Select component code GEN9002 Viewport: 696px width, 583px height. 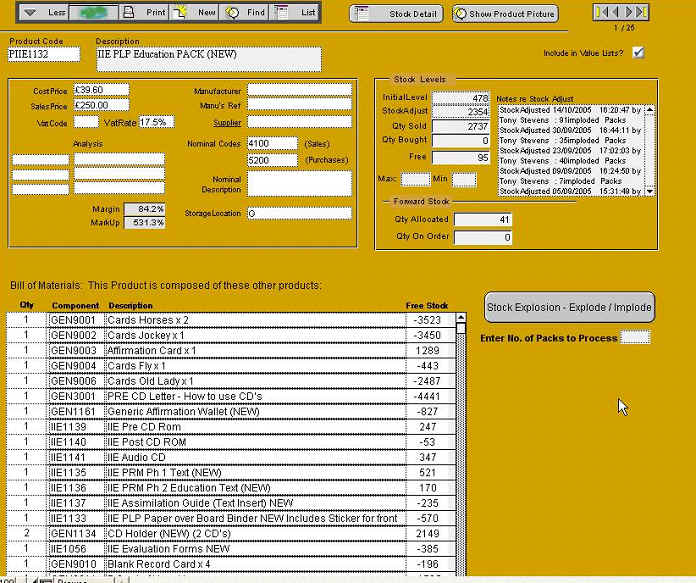click(74, 335)
